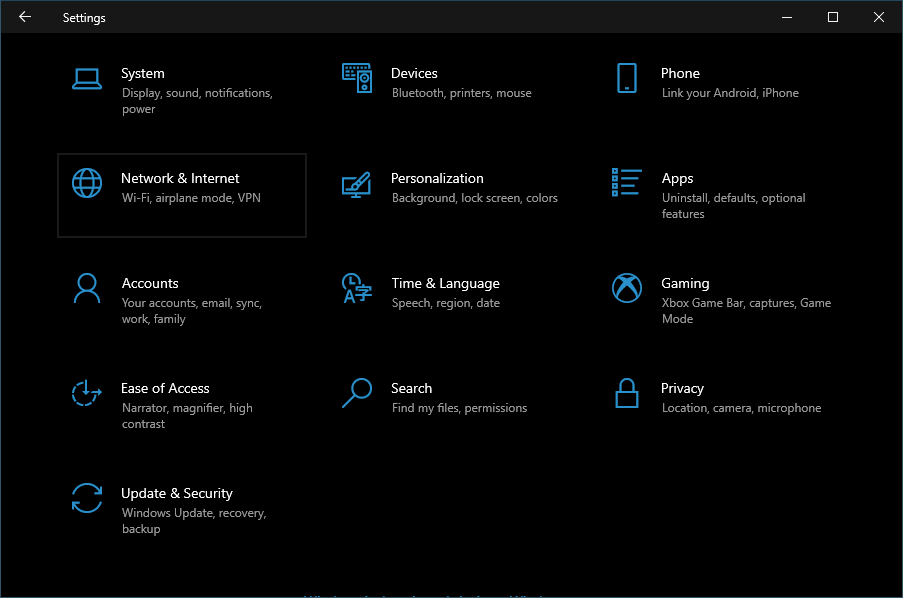Click the laptop icon for System
Screen dimensions: 903x598
click(x=87, y=78)
